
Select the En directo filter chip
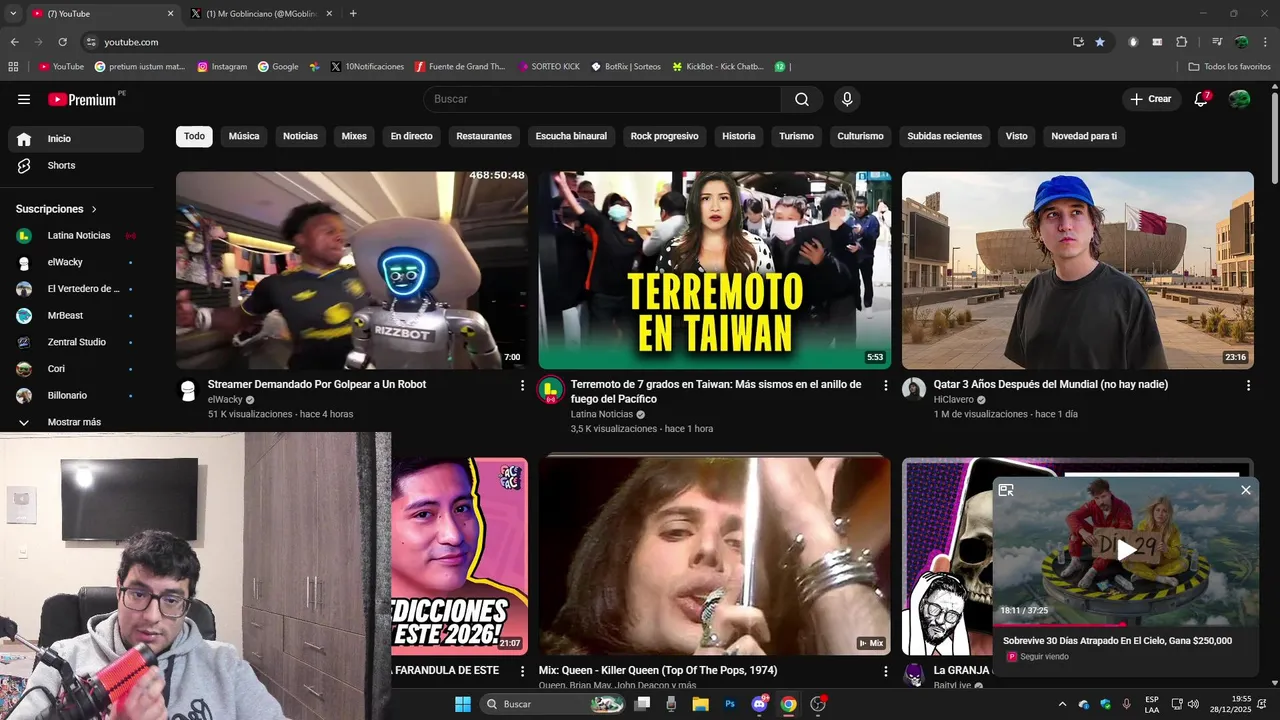[x=412, y=136]
